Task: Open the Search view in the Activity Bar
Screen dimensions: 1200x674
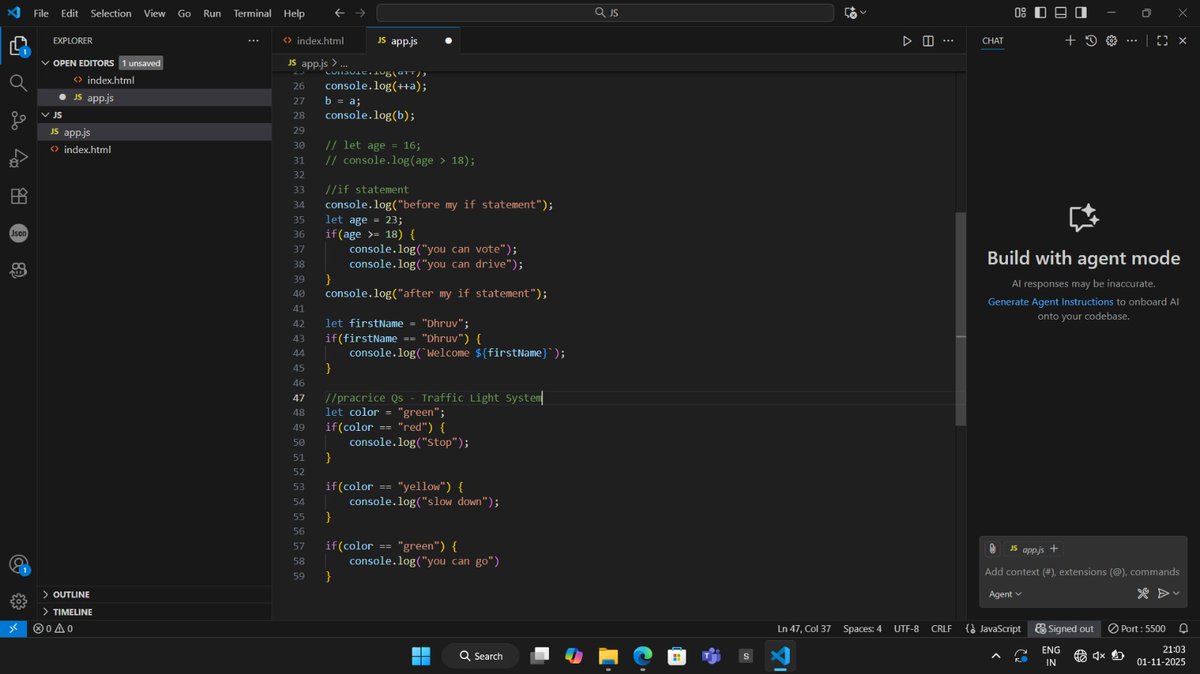Action: [x=18, y=83]
